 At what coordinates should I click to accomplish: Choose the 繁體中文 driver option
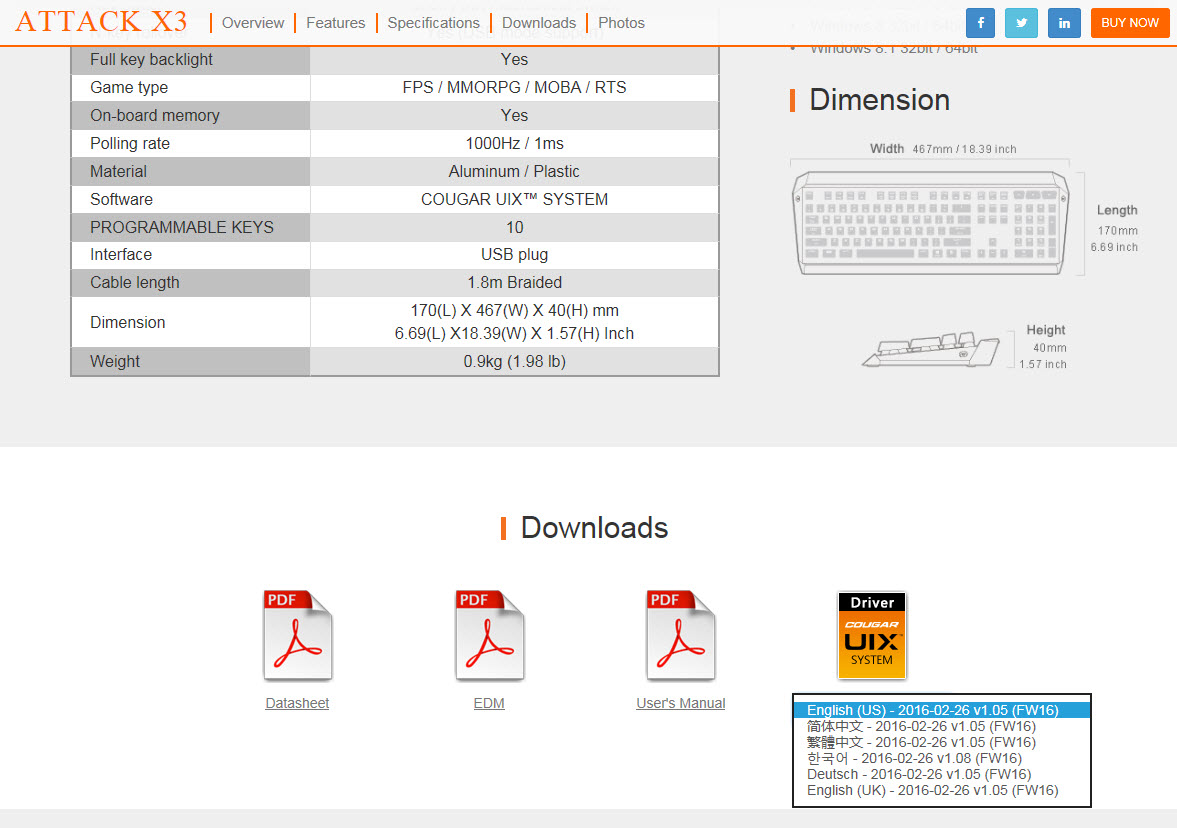[942, 742]
